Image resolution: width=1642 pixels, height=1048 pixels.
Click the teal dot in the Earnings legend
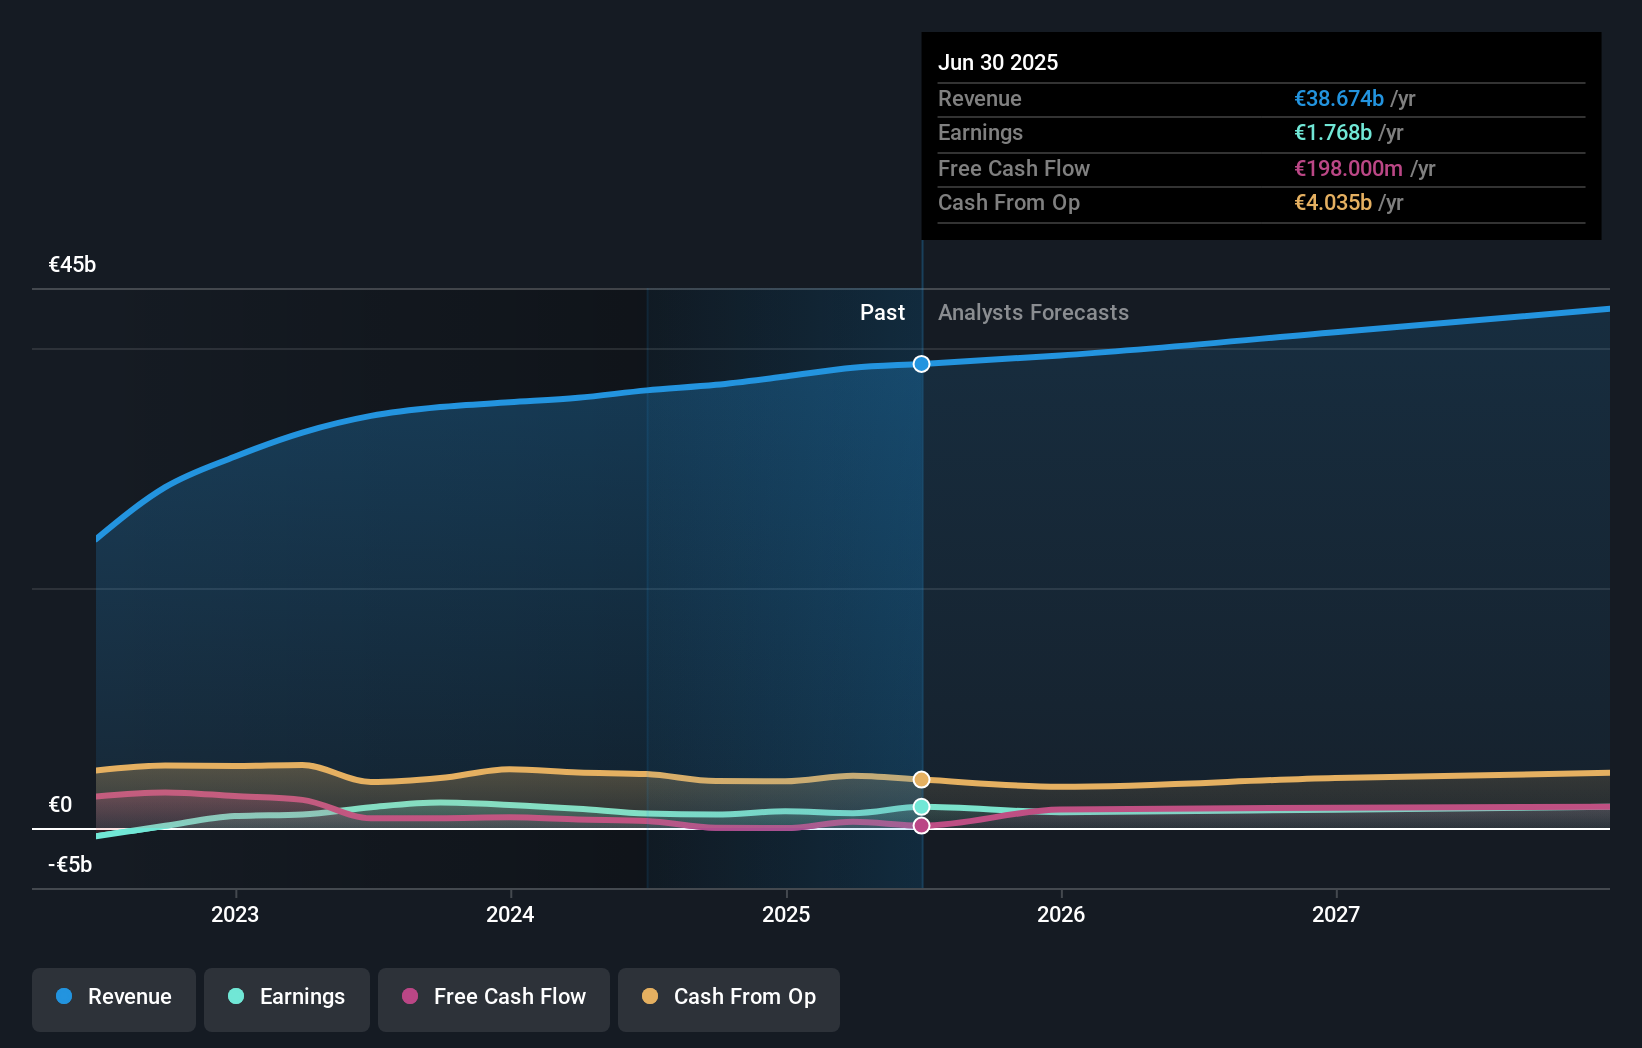[x=235, y=996]
